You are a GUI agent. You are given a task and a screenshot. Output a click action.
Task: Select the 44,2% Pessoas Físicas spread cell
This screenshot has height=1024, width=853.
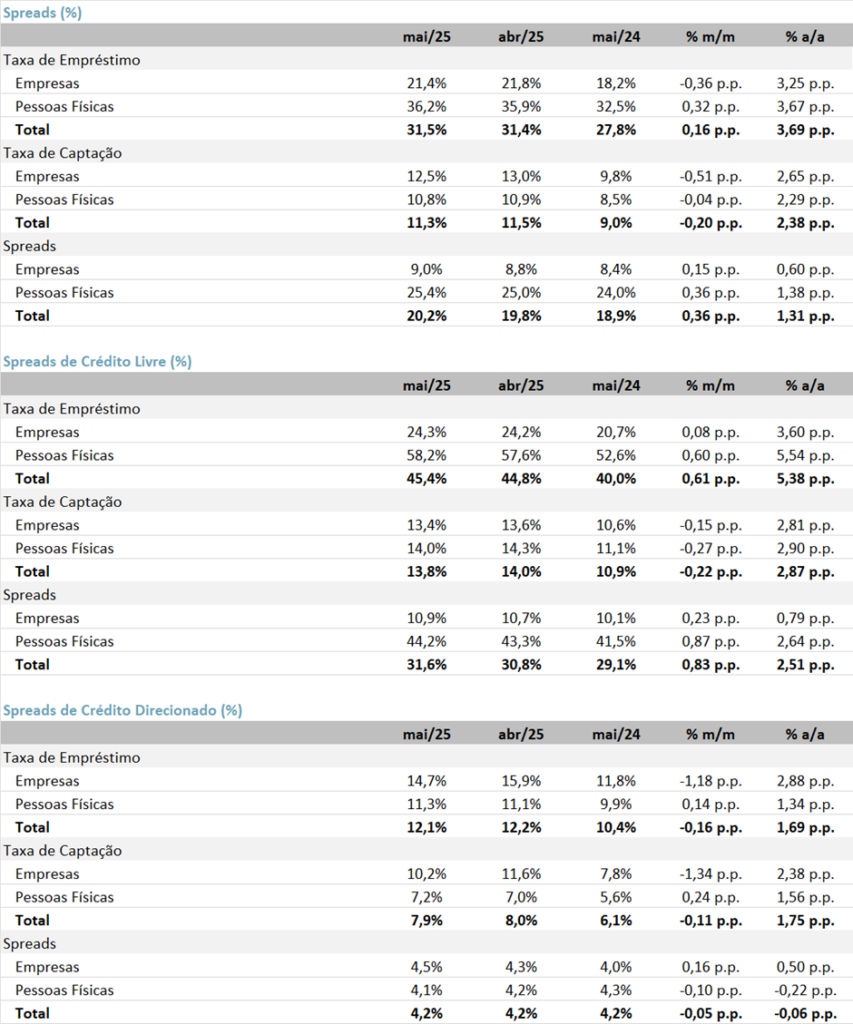coord(426,641)
